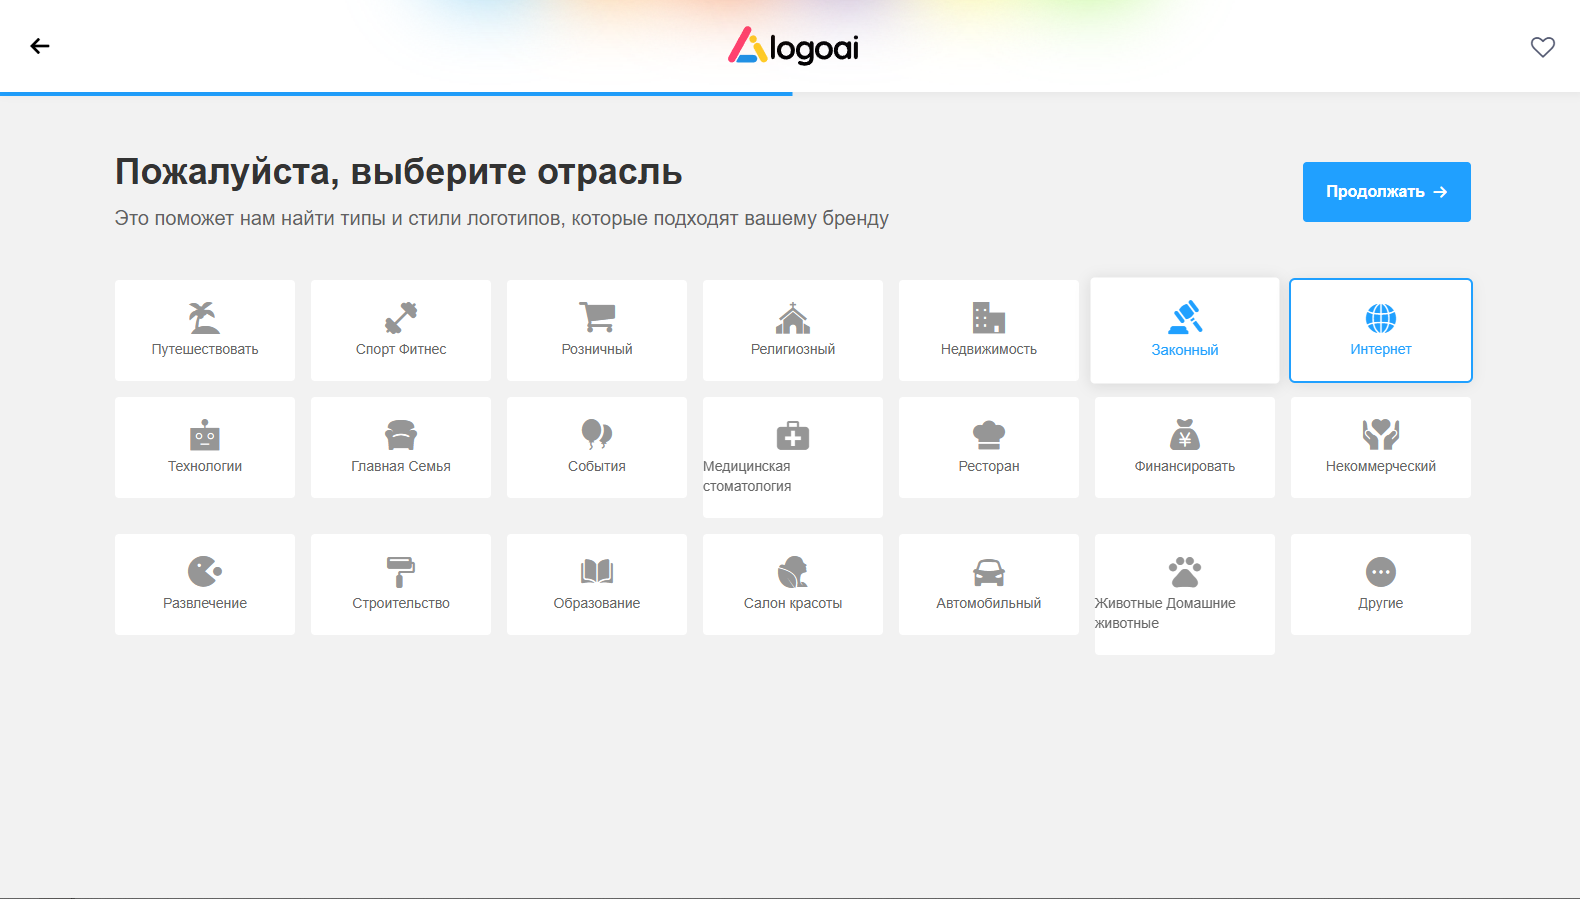This screenshot has width=1580, height=899.
Task: Go back using the arrow icon
Action: (40, 46)
